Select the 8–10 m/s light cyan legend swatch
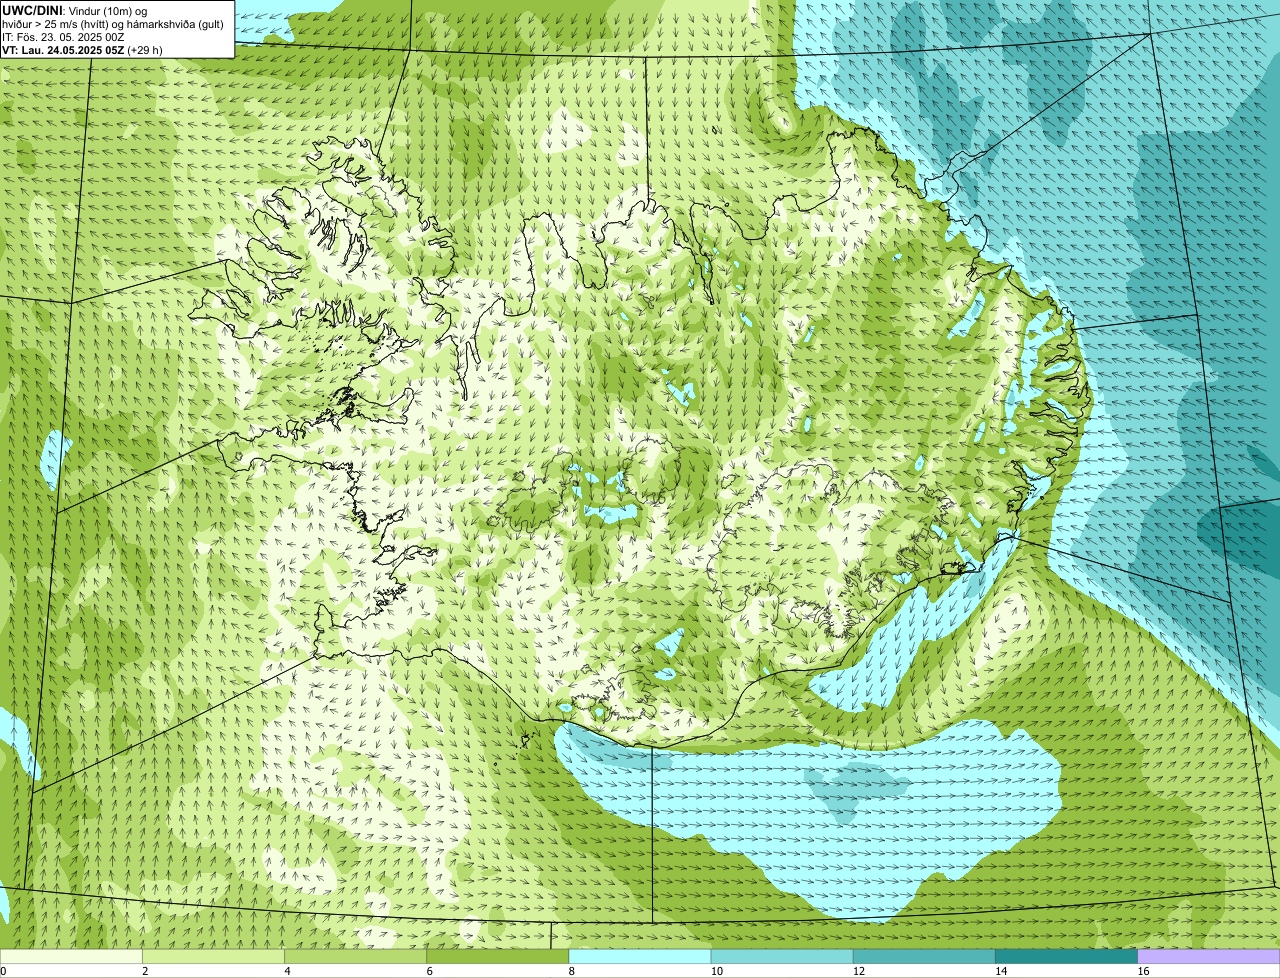Image resolution: width=1280 pixels, height=978 pixels. point(640,956)
